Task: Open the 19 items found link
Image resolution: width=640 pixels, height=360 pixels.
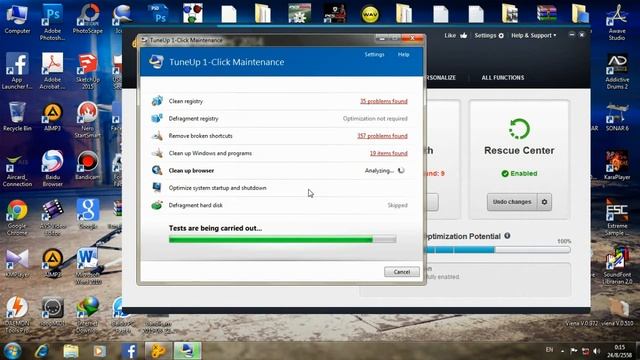Action: point(389,153)
